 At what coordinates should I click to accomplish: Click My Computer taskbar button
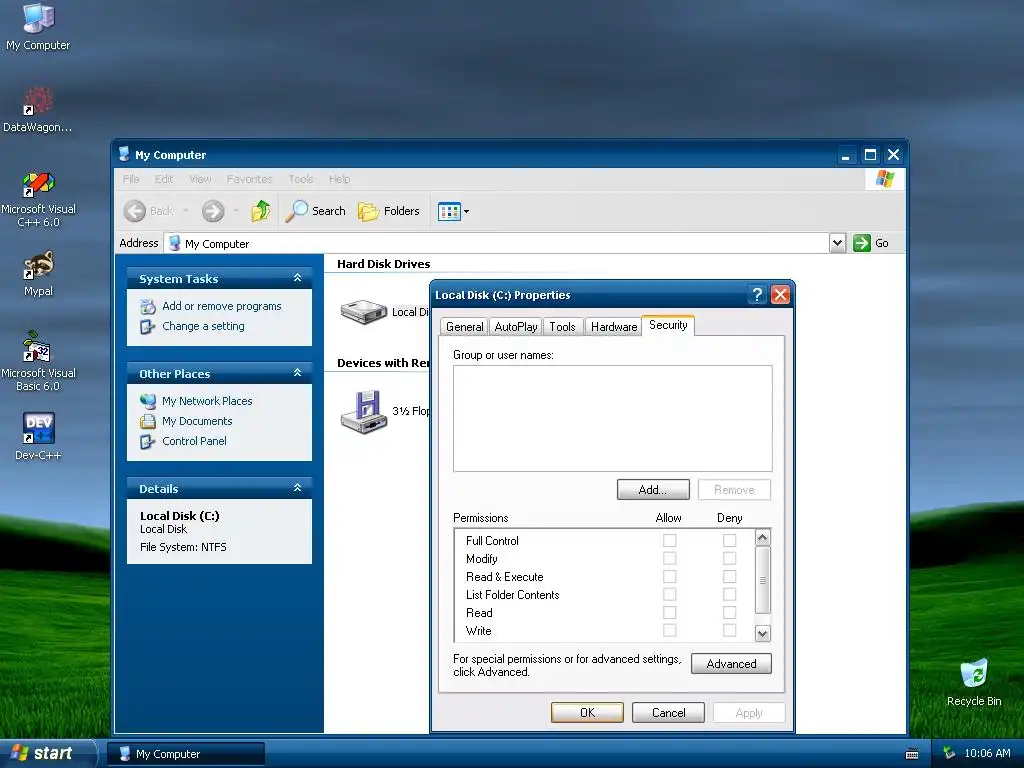click(186, 754)
